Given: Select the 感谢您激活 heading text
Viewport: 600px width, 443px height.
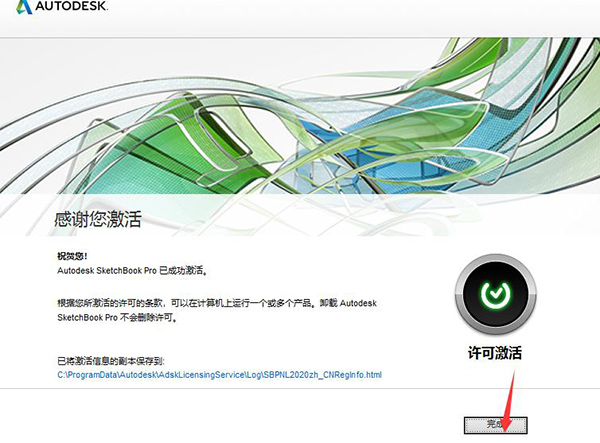Looking at the screenshot, I should pyautogui.click(x=98, y=219).
